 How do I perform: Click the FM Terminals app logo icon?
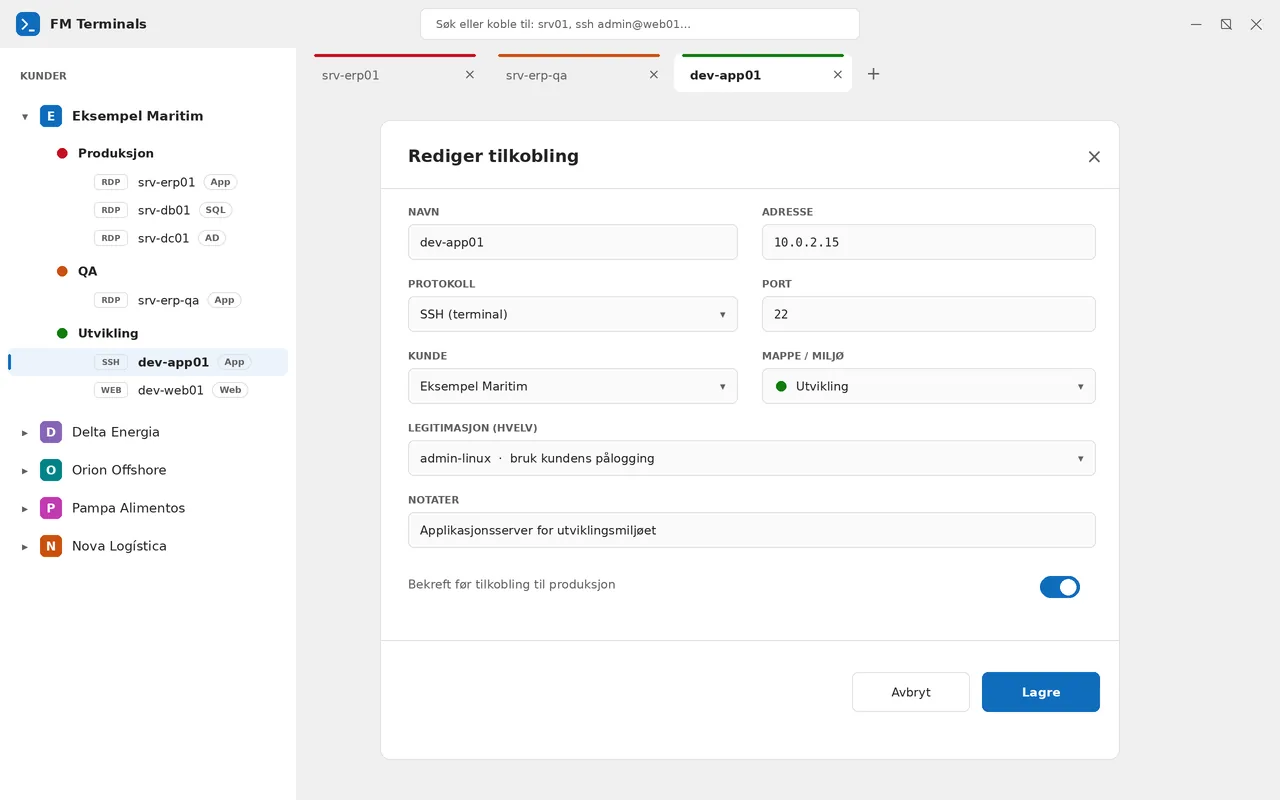click(x=28, y=24)
